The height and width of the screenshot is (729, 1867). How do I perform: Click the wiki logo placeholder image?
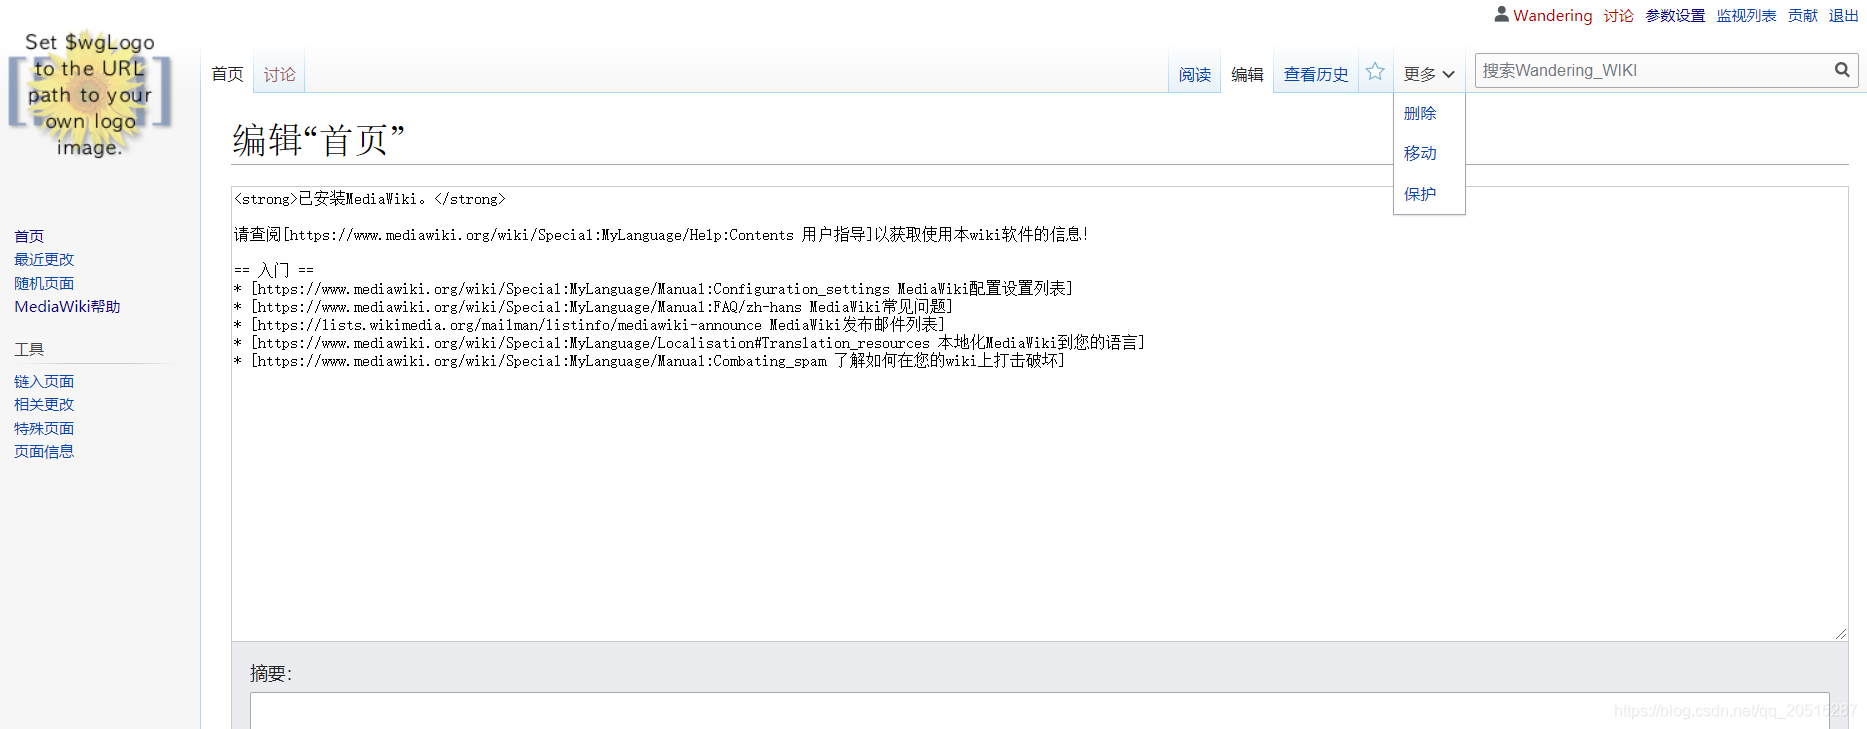coord(90,95)
